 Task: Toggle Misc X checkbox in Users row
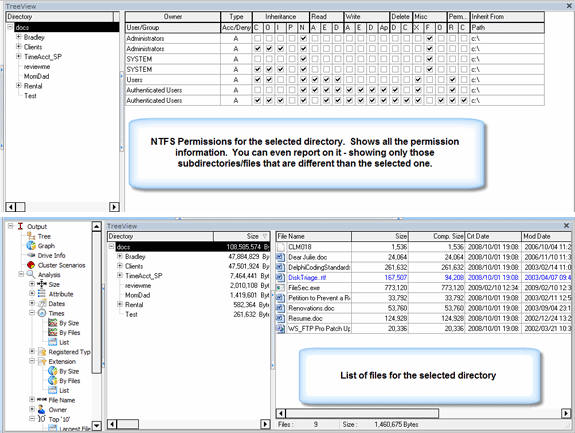coord(418,80)
